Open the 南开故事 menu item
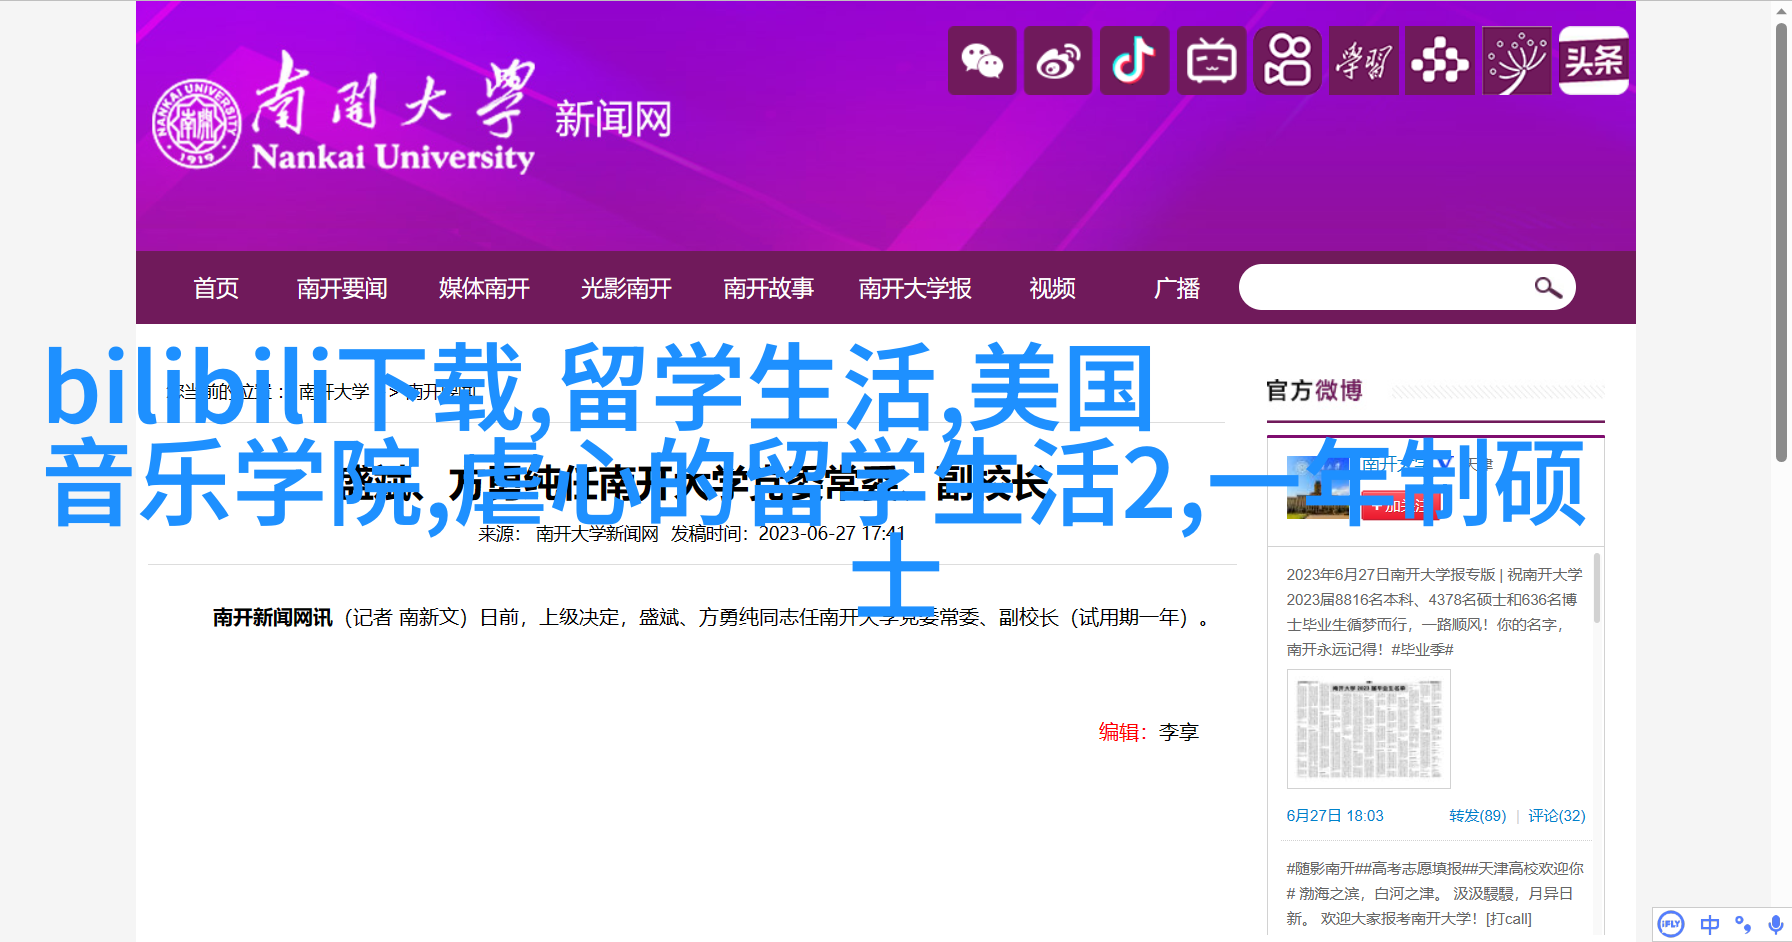This screenshot has width=1792, height=942. point(768,289)
